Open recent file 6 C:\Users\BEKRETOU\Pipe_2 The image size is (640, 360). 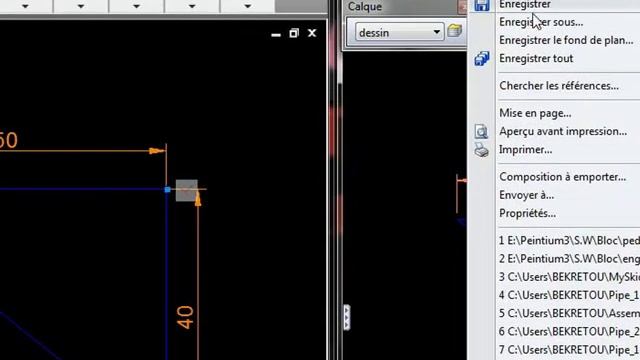tap(569, 331)
